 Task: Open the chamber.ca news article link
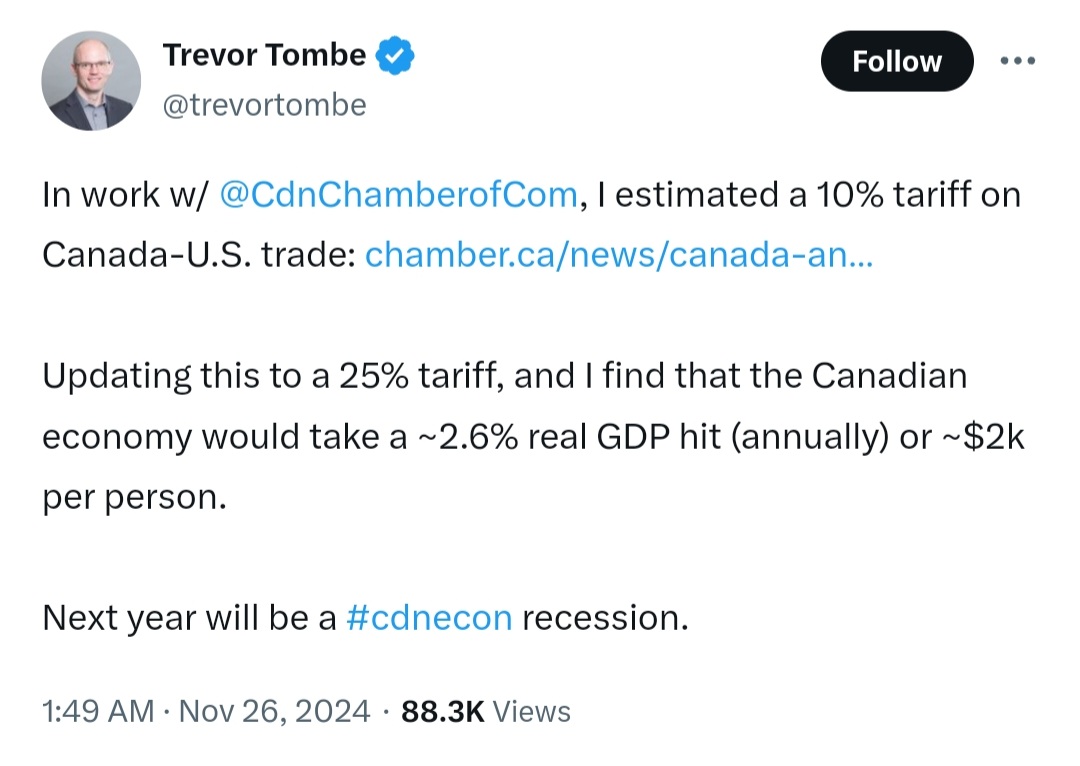point(619,255)
